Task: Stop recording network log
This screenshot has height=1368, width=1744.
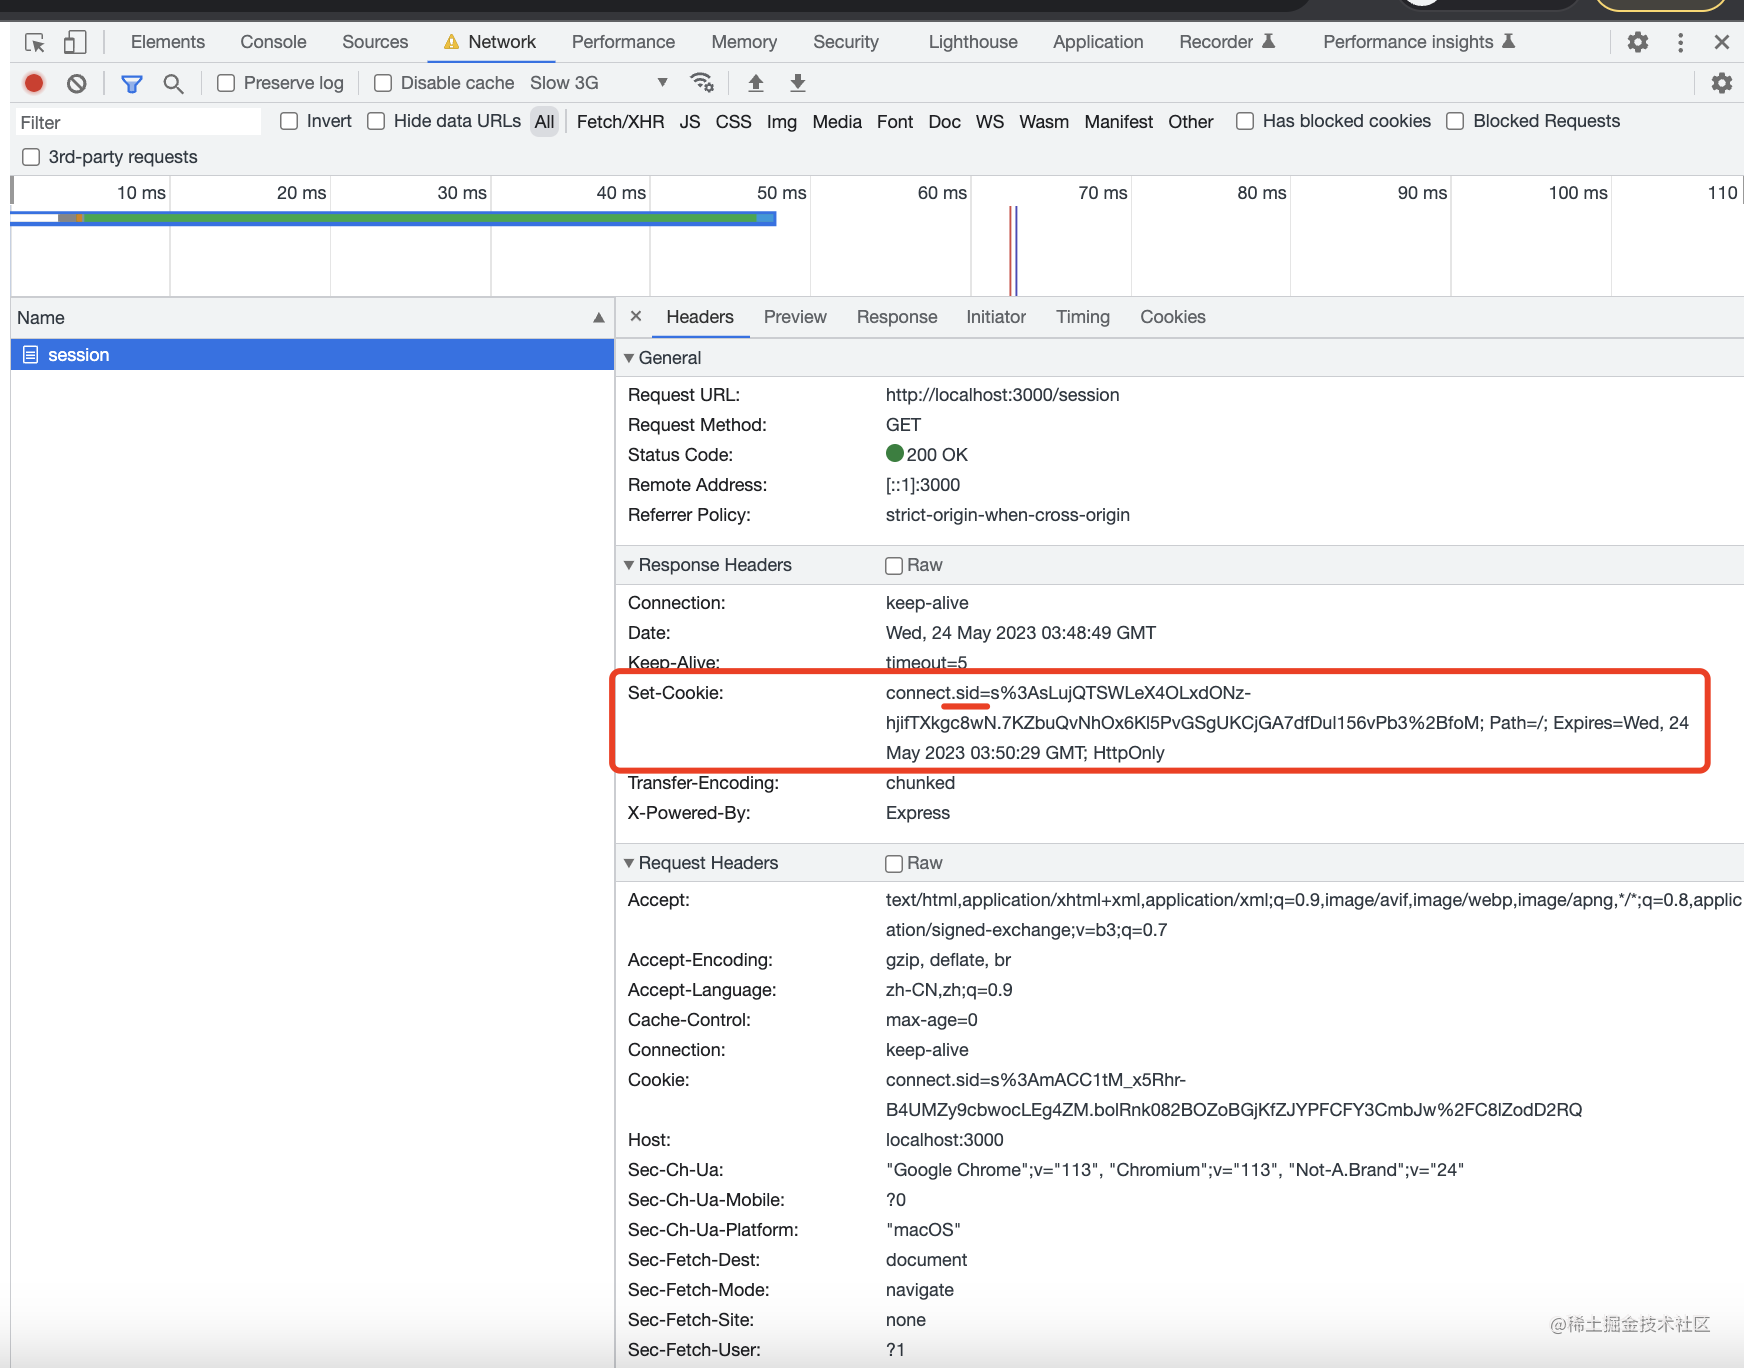Action: click(x=34, y=83)
